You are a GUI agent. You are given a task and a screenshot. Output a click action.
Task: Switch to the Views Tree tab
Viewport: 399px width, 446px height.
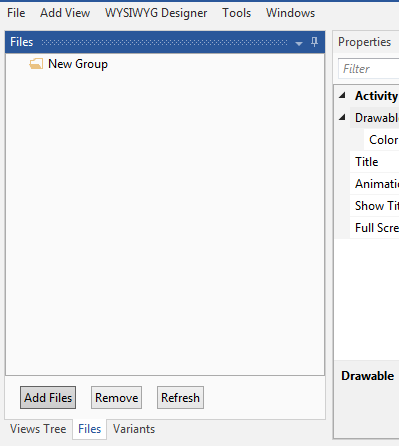tap(38, 429)
